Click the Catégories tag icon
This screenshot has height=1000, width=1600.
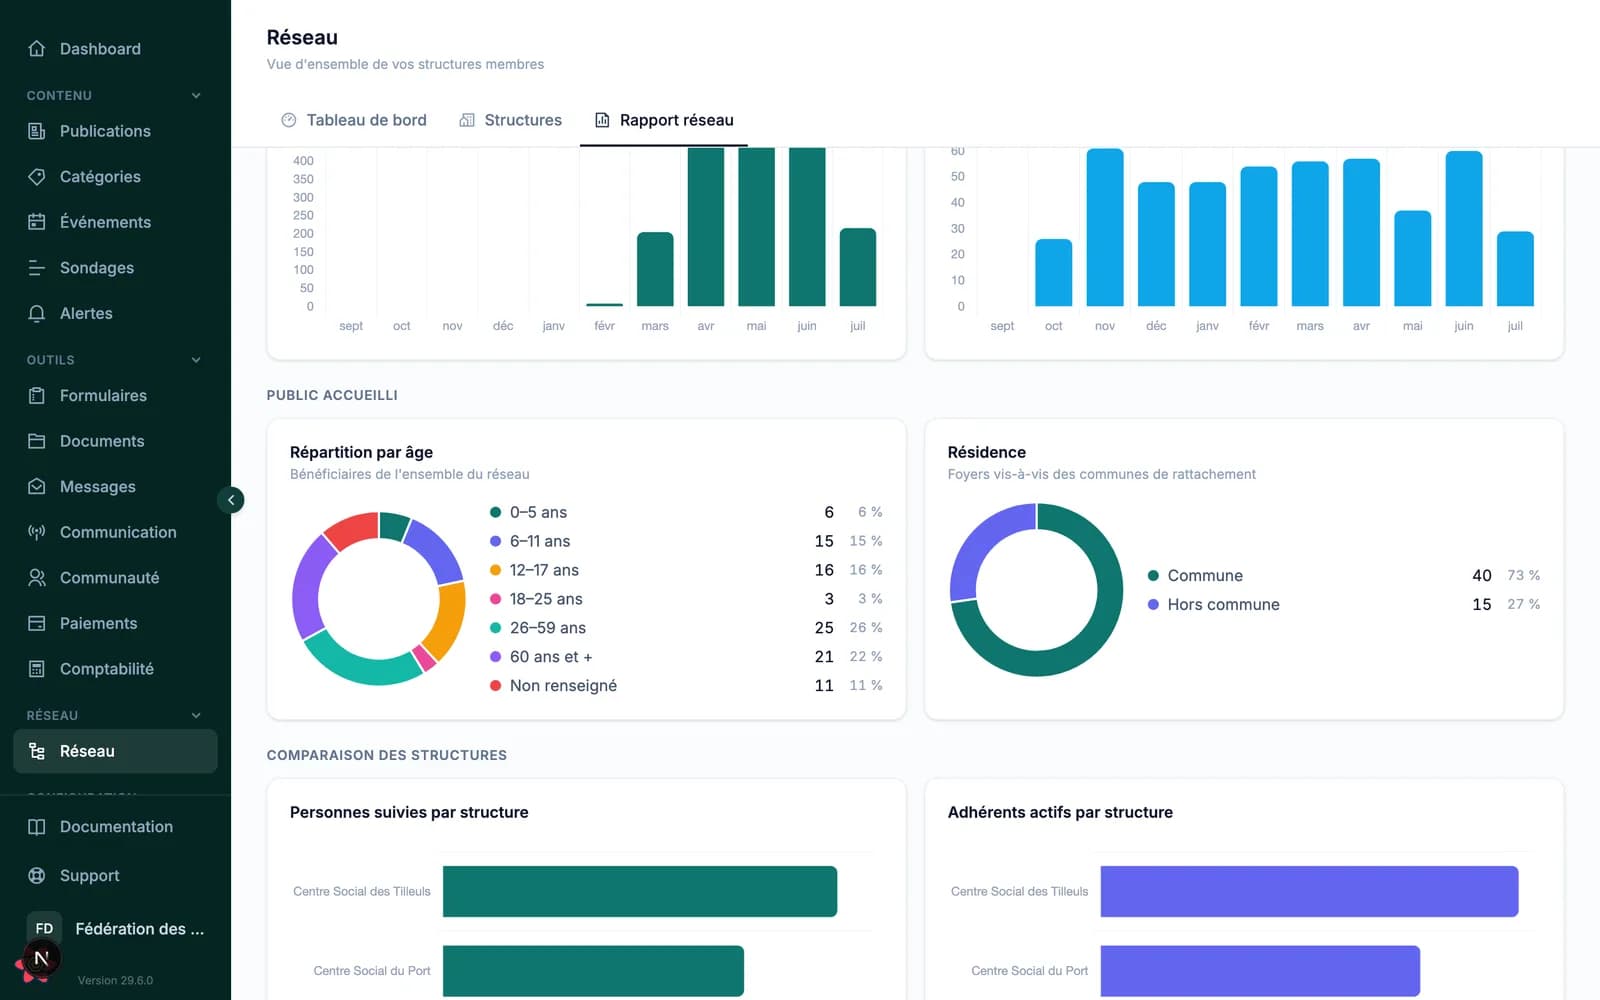coord(37,177)
